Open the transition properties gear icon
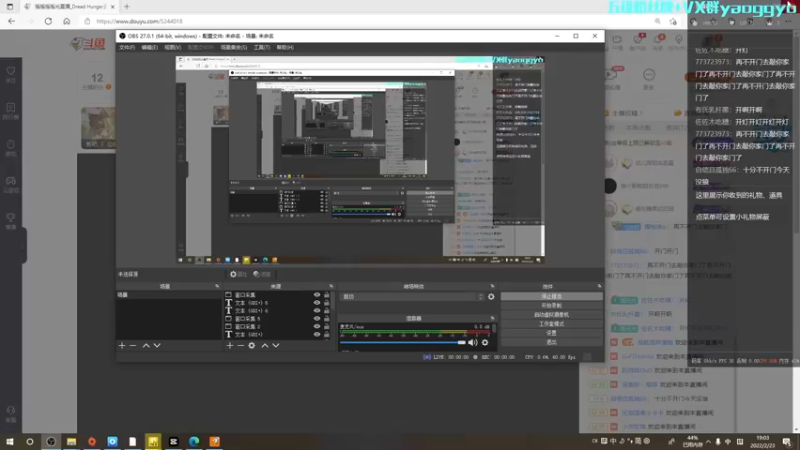Viewport: 800px width, 450px height. (x=491, y=296)
